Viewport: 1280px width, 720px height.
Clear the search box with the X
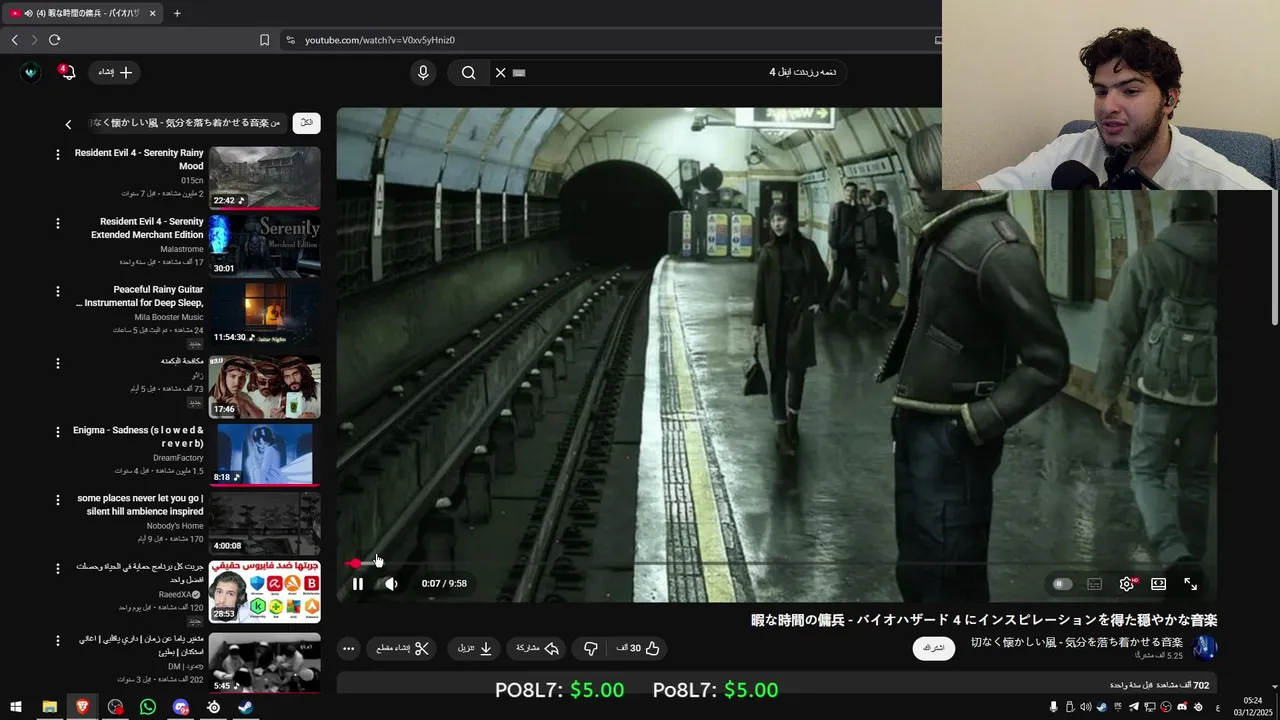[500, 72]
